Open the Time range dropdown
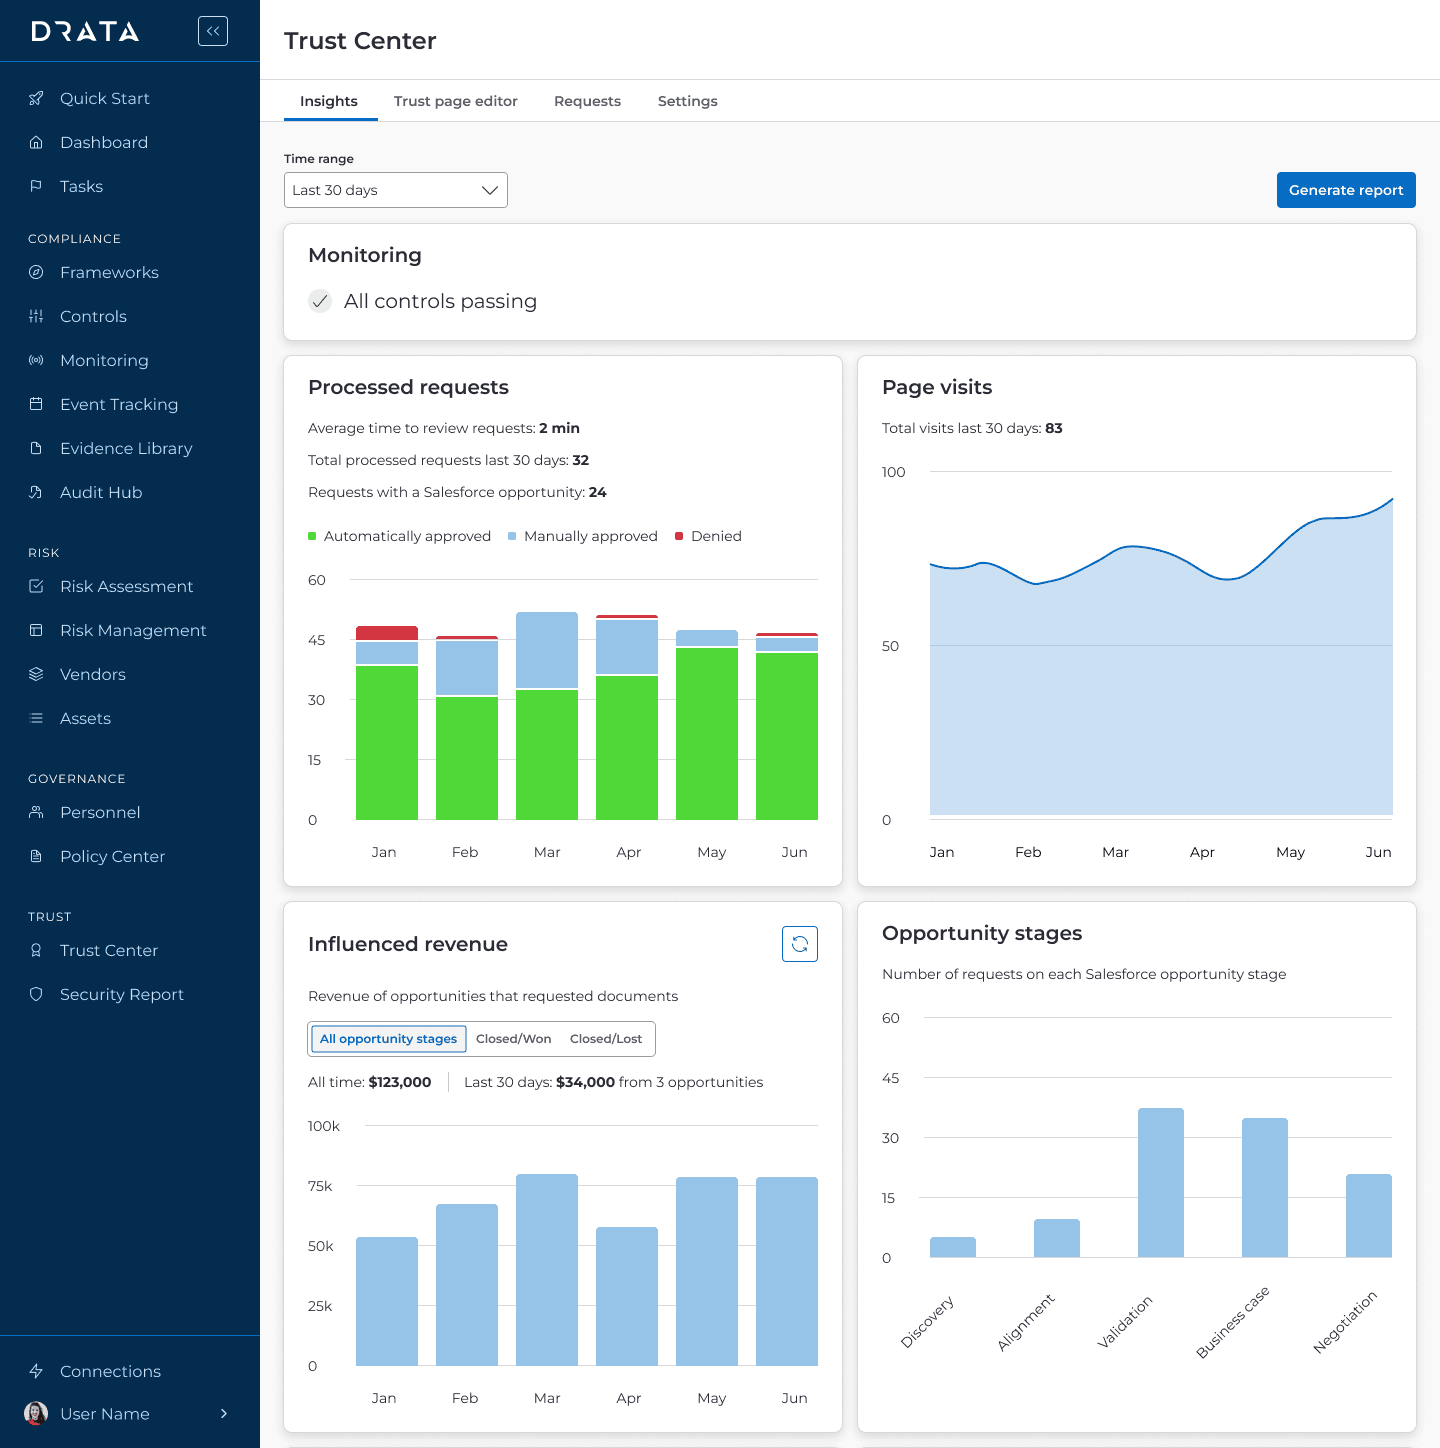 tap(395, 190)
